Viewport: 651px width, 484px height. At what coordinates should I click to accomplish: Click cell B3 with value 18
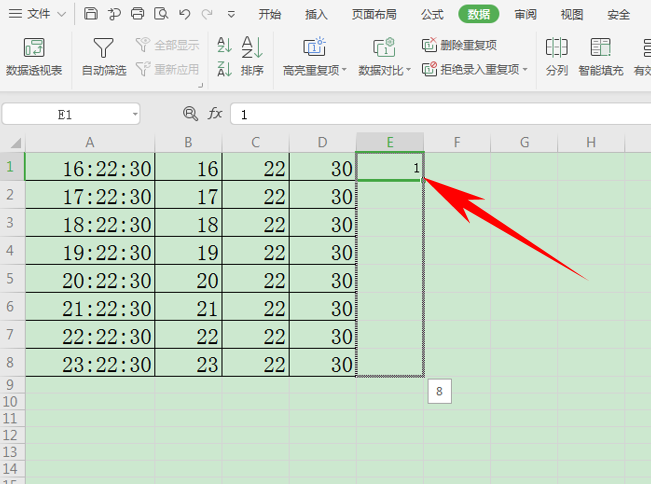[188, 223]
